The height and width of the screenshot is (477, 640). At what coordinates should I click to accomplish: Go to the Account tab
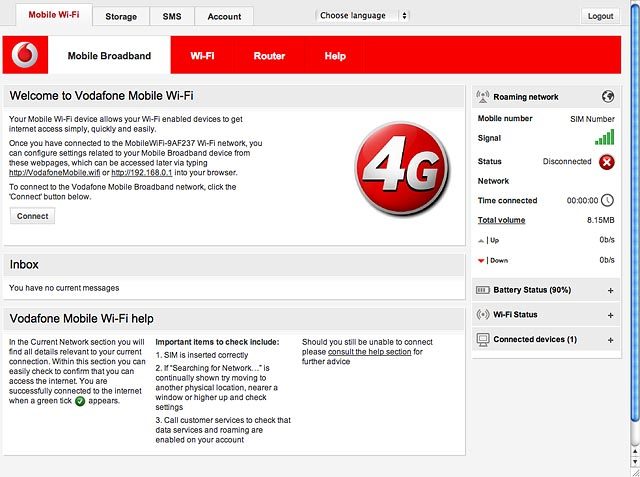[x=224, y=16]
